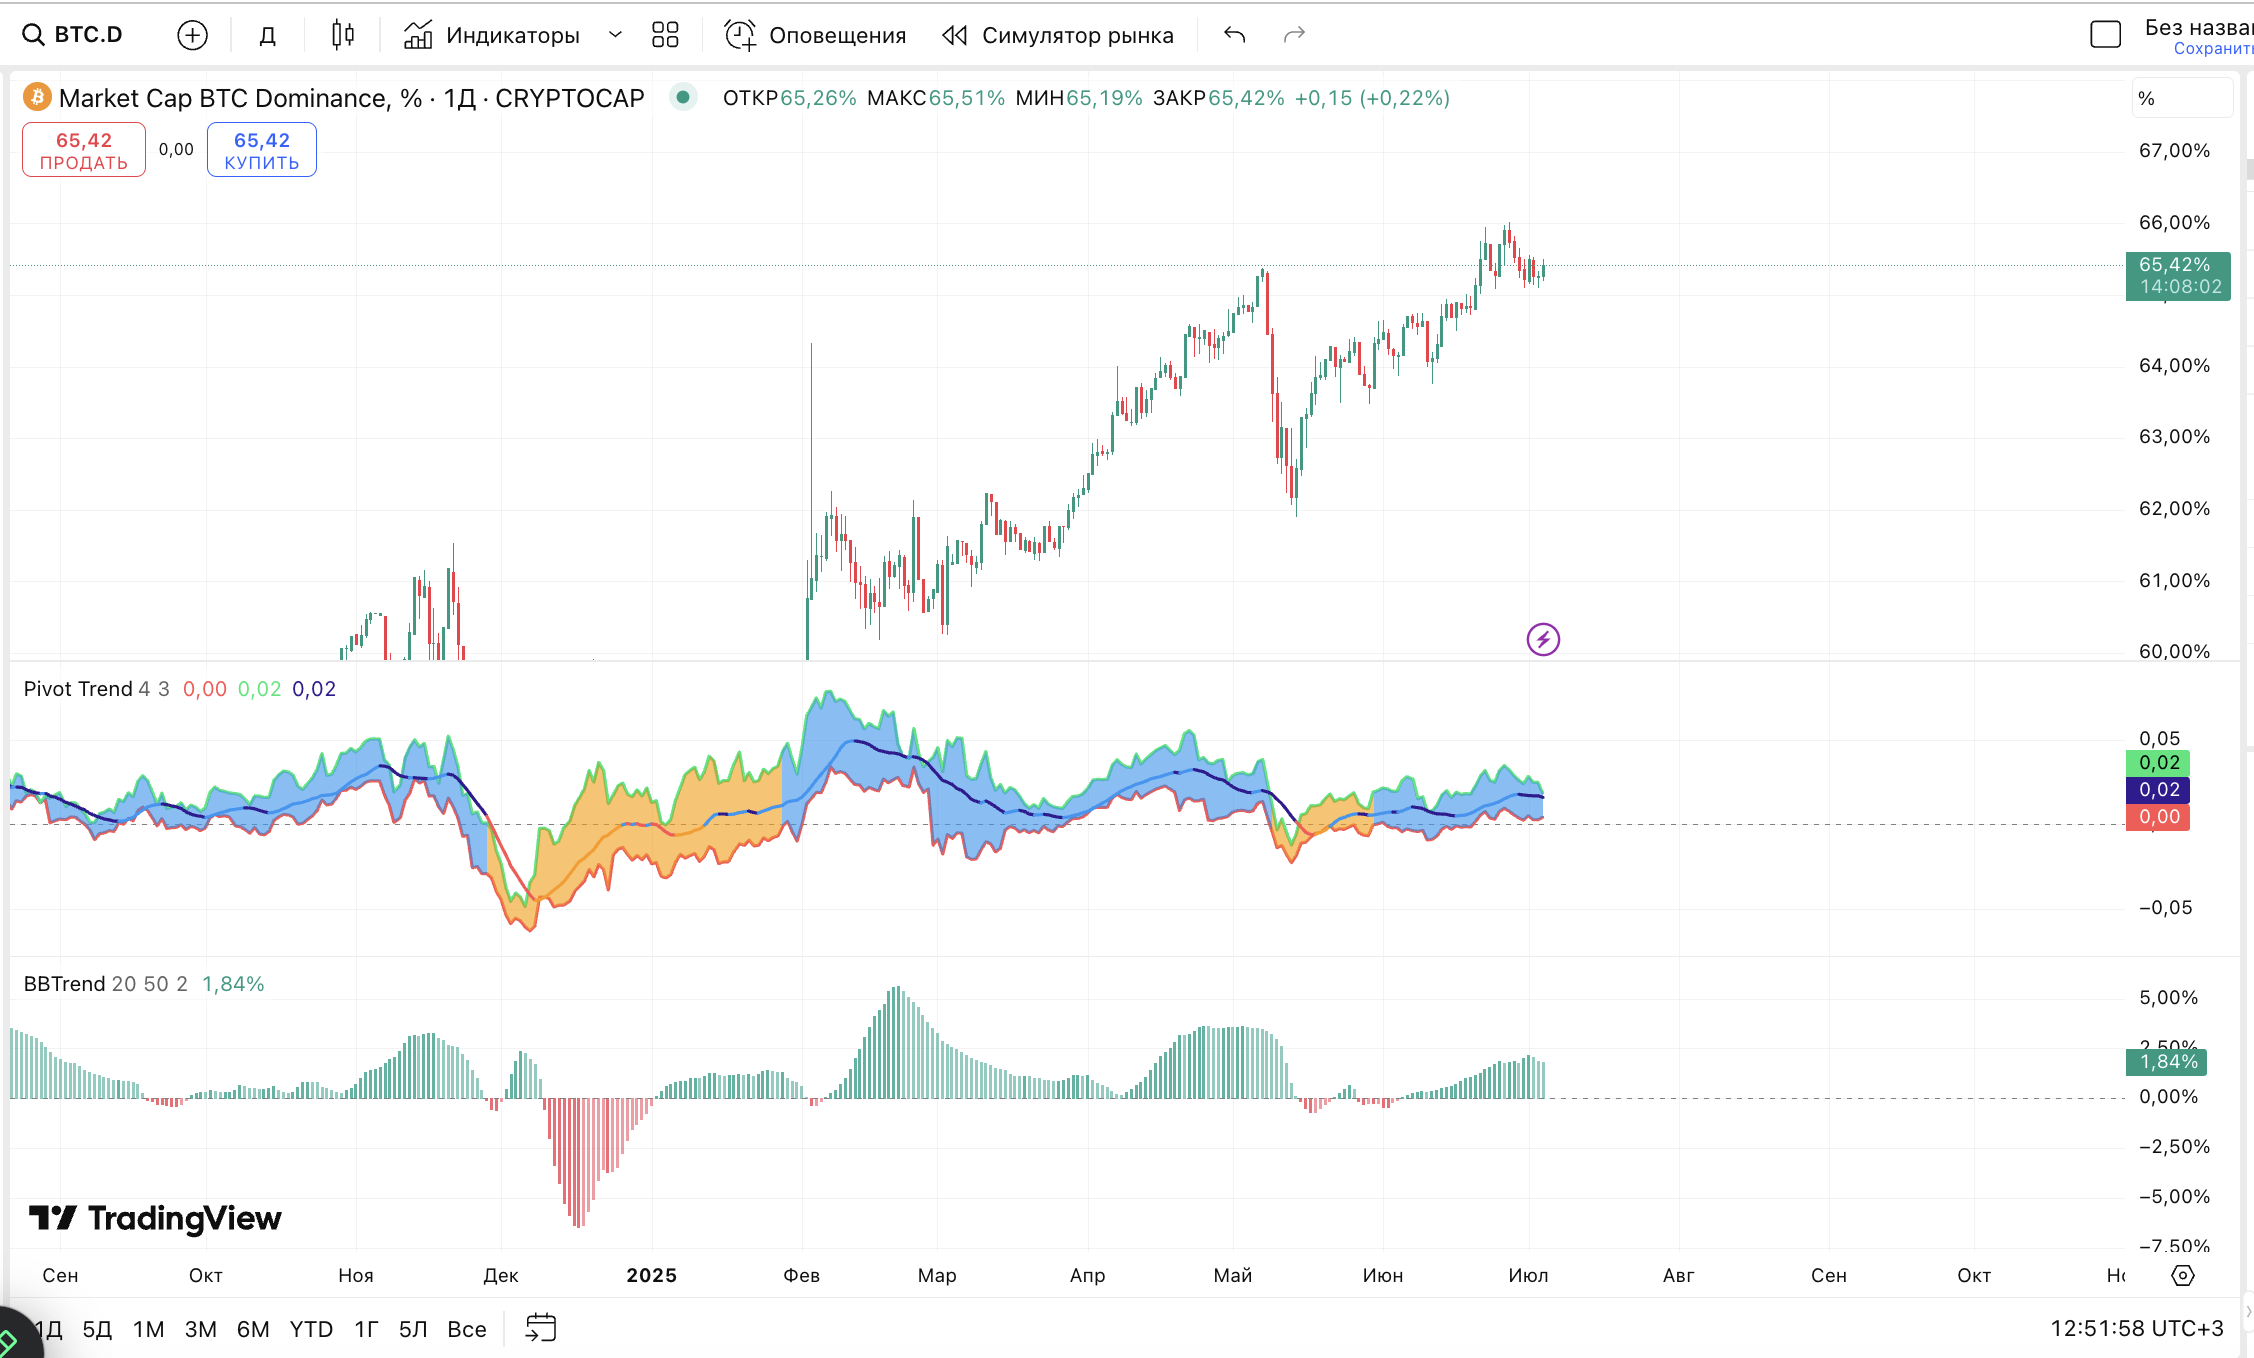Start Симулятор рынка replay mode
The width and height of the screenshot is (2254, 1358).
1058,35
